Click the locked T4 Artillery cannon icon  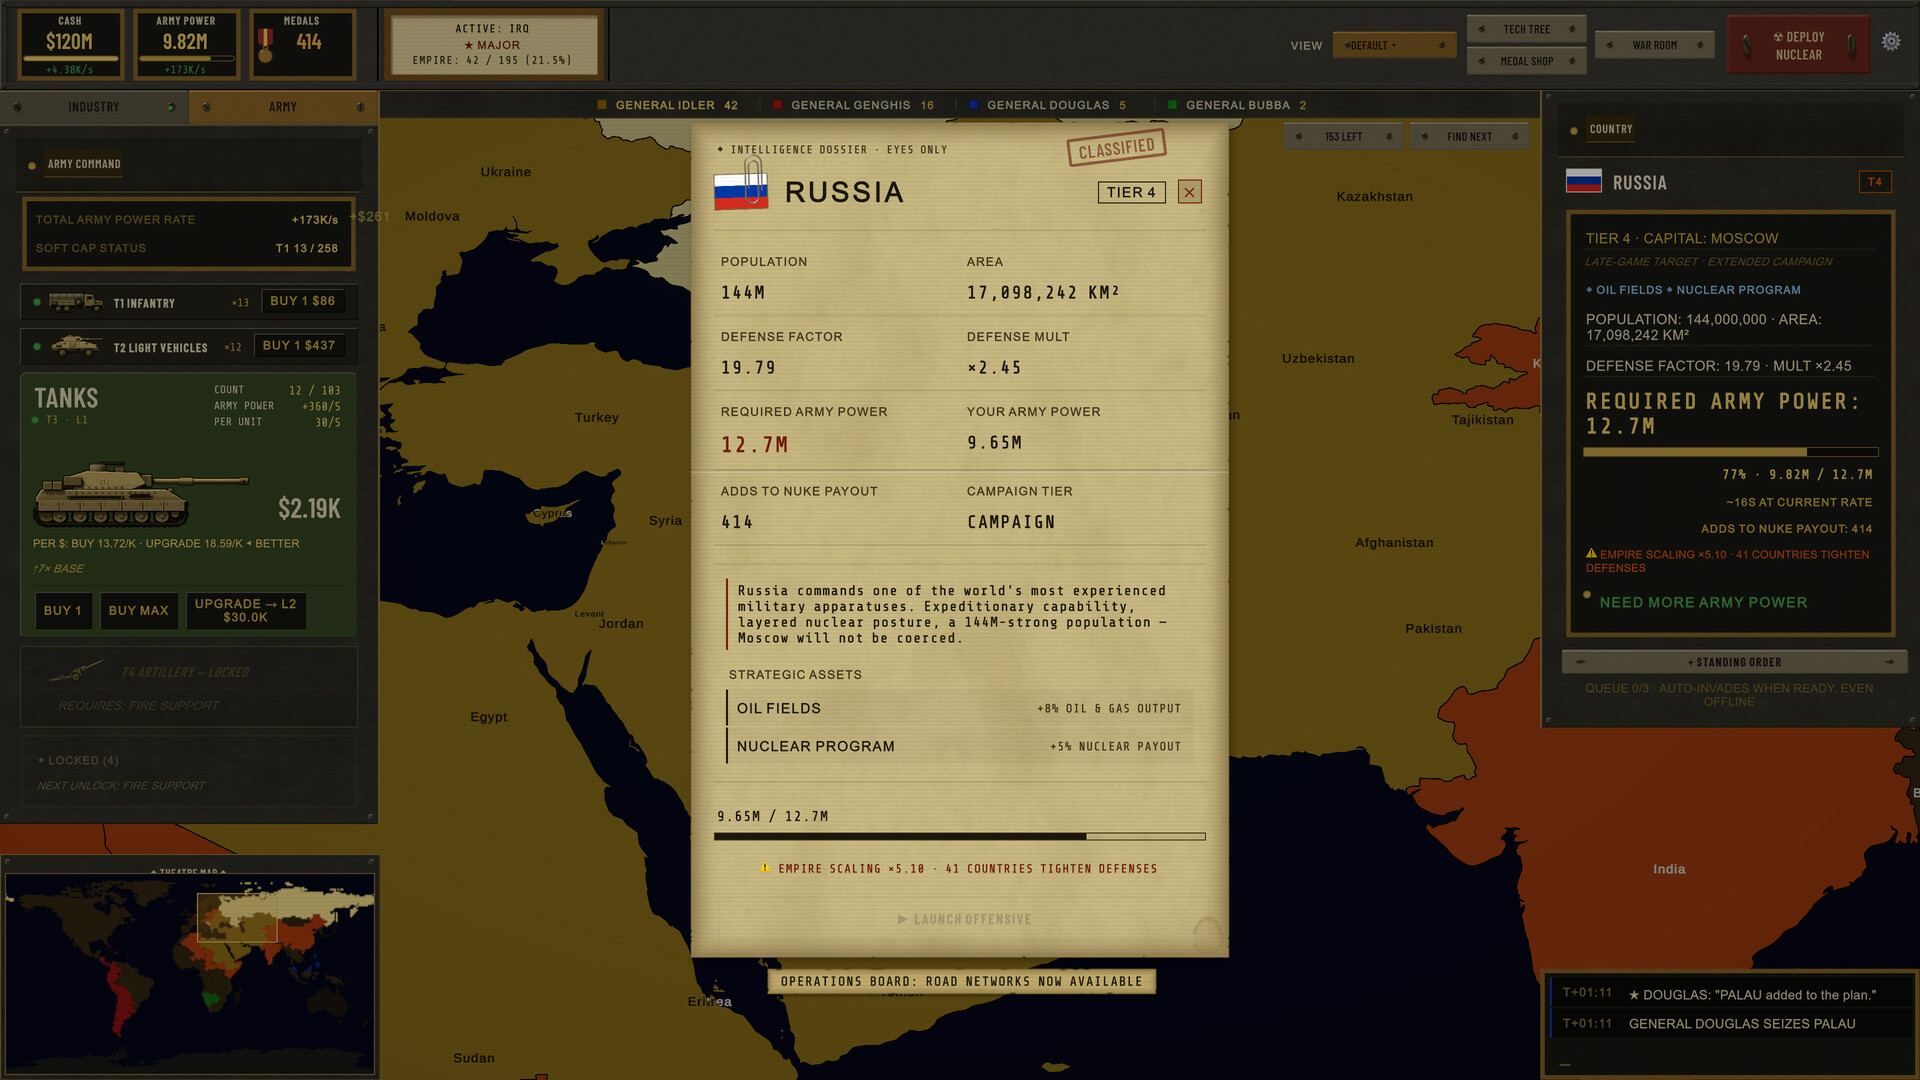click(x=76, y=671)
